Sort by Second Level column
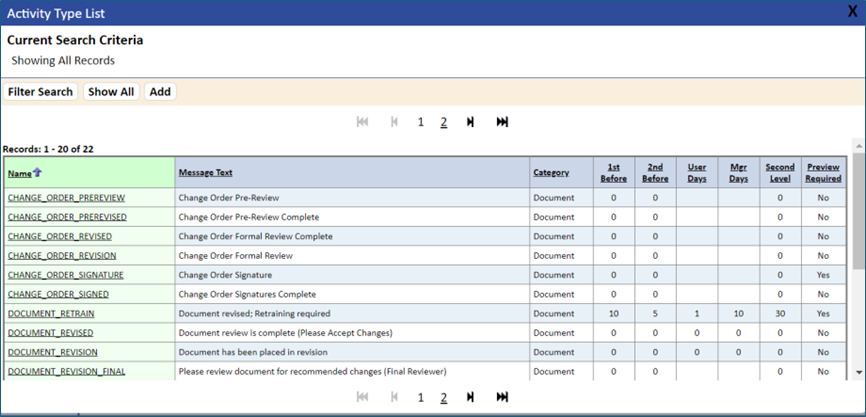866x417 pixels. point(780,173)
